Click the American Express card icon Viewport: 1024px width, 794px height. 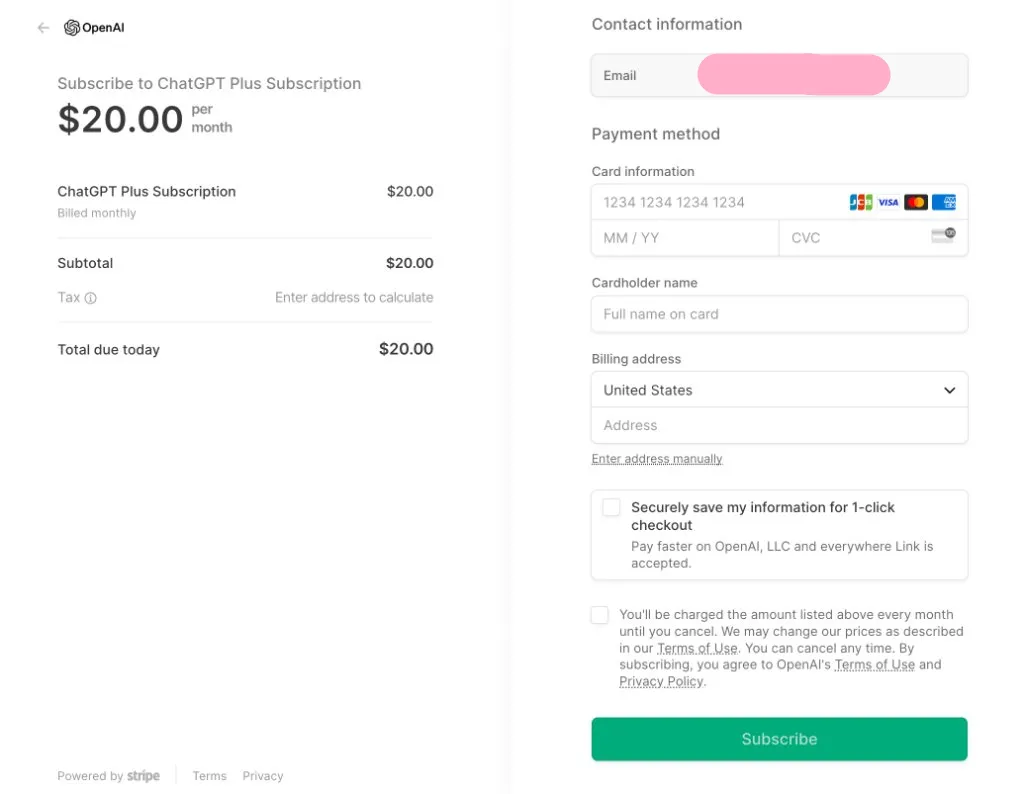944,202
